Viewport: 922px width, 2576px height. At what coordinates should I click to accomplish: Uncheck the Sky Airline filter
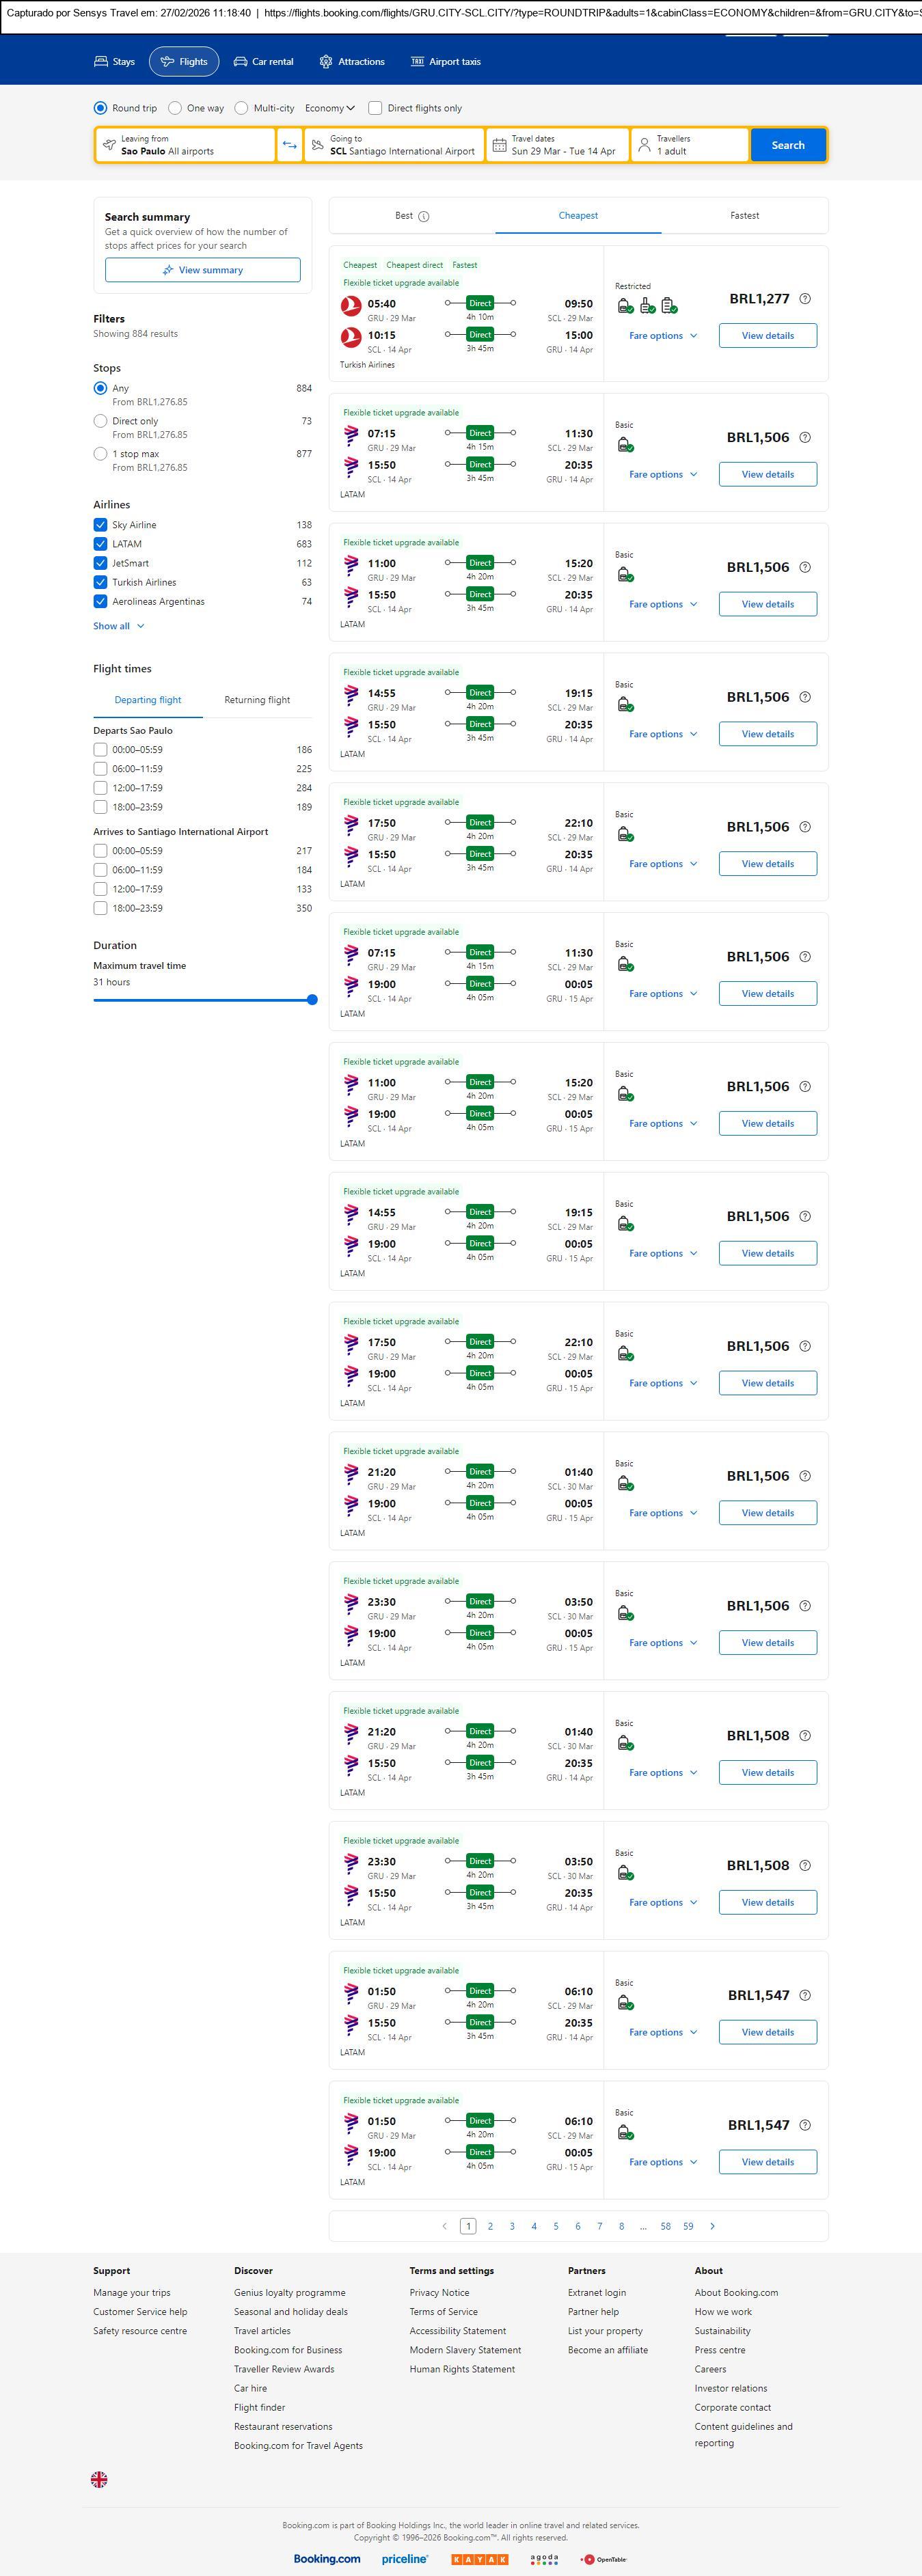click(100, 525)
